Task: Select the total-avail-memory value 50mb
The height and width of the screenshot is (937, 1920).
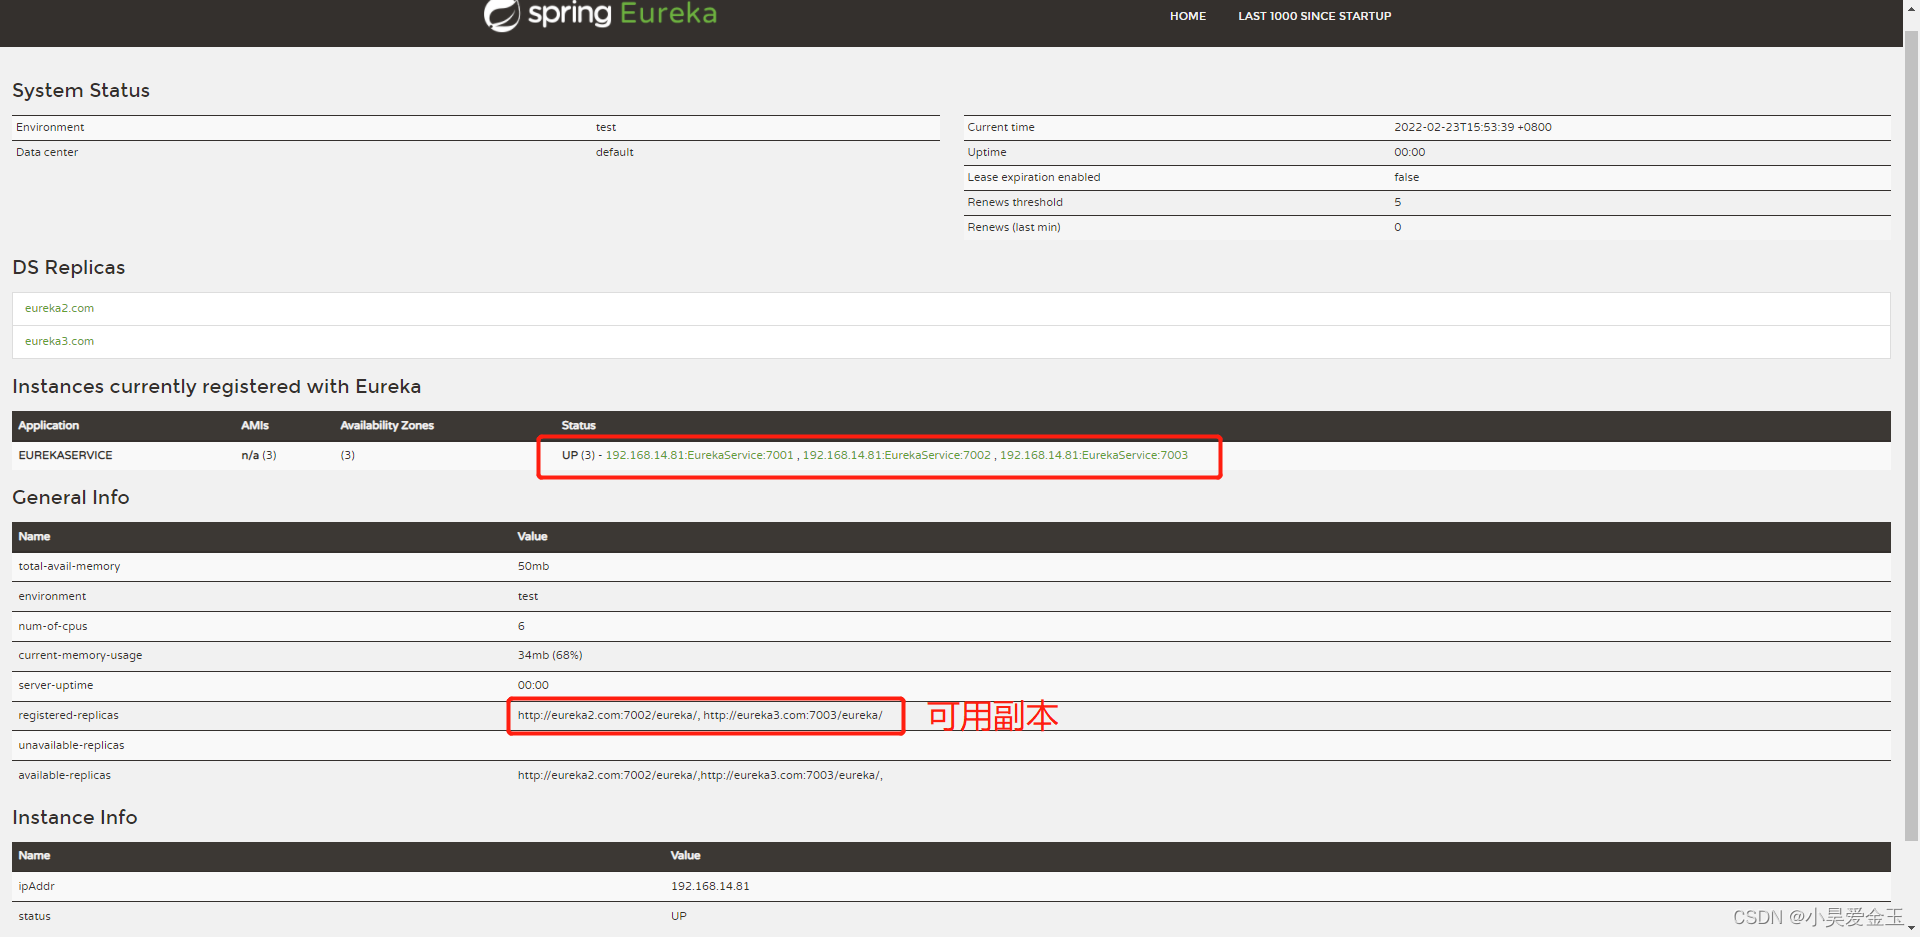Action: pyautogui.click(x=533, y=566)
